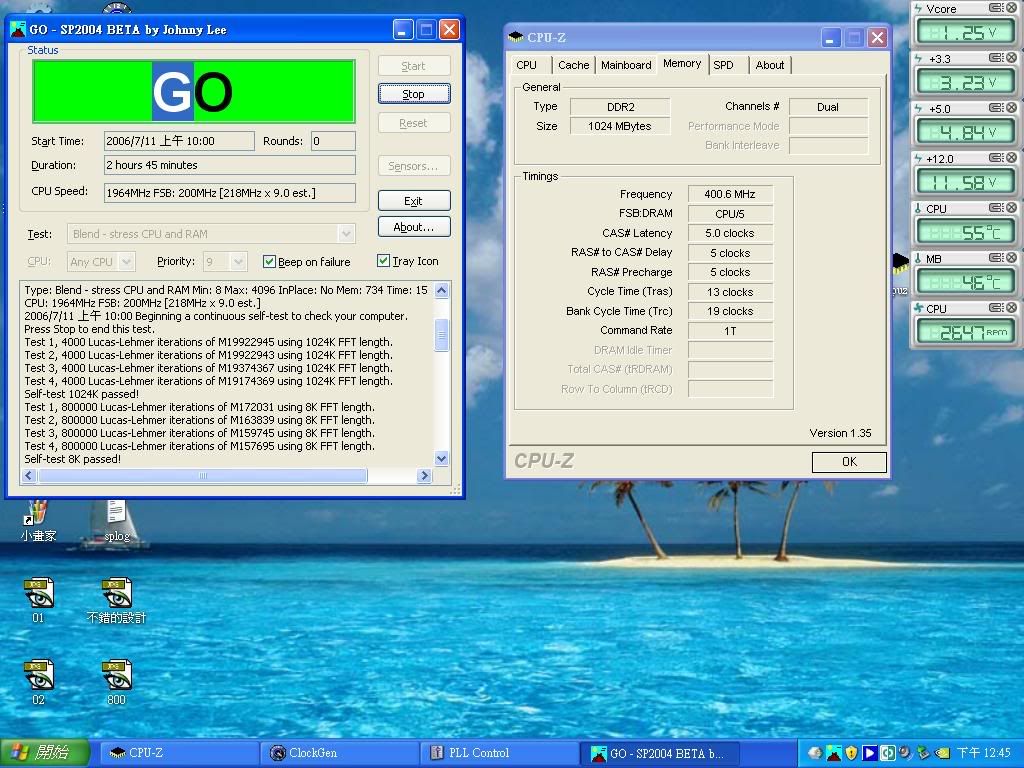The image size is (1024, 768).
Task: Close the +3.3 voltage gadget
Action: 1011,58
